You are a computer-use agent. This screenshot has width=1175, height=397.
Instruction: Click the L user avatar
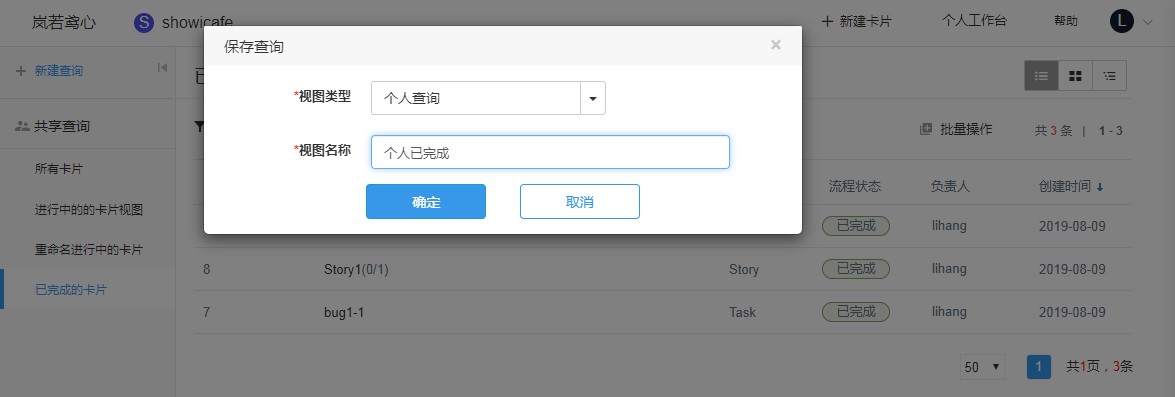click(x=1122, y=21)
